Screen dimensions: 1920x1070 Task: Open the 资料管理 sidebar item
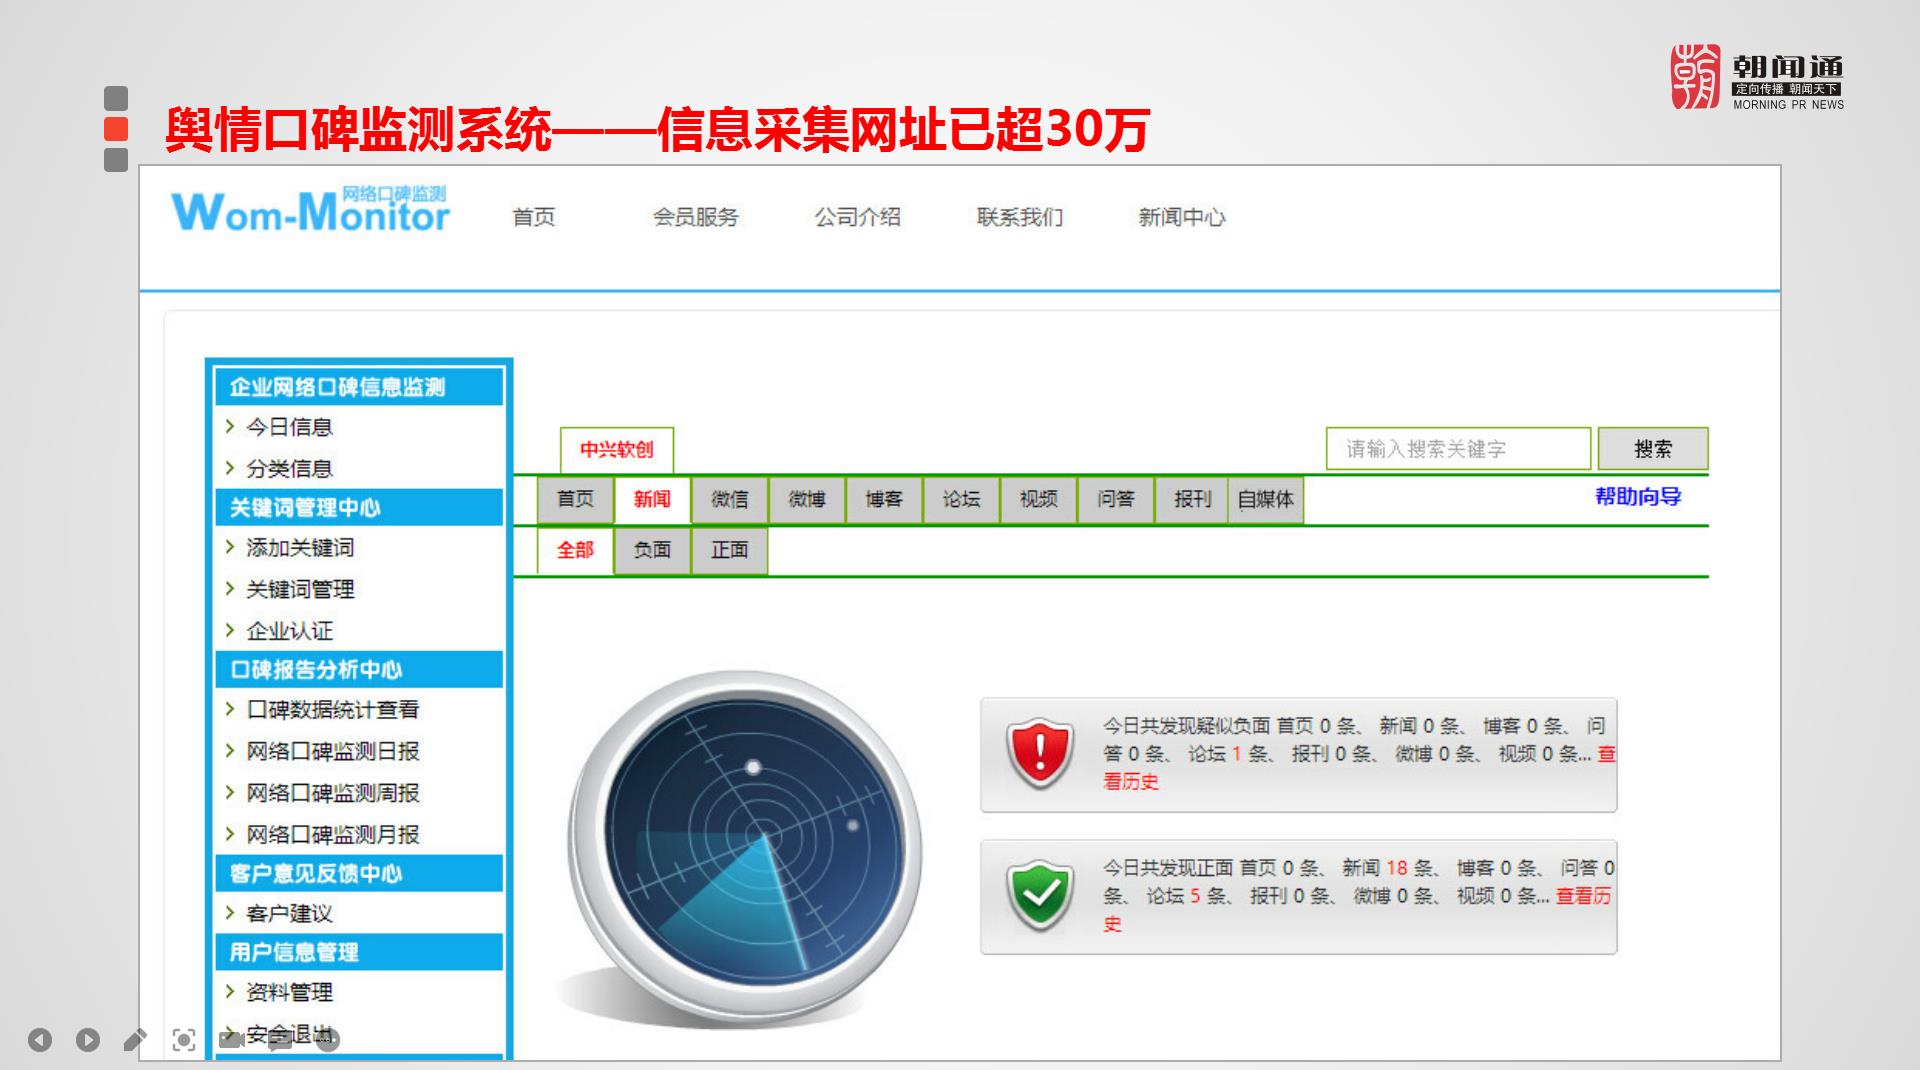(289, 992)
